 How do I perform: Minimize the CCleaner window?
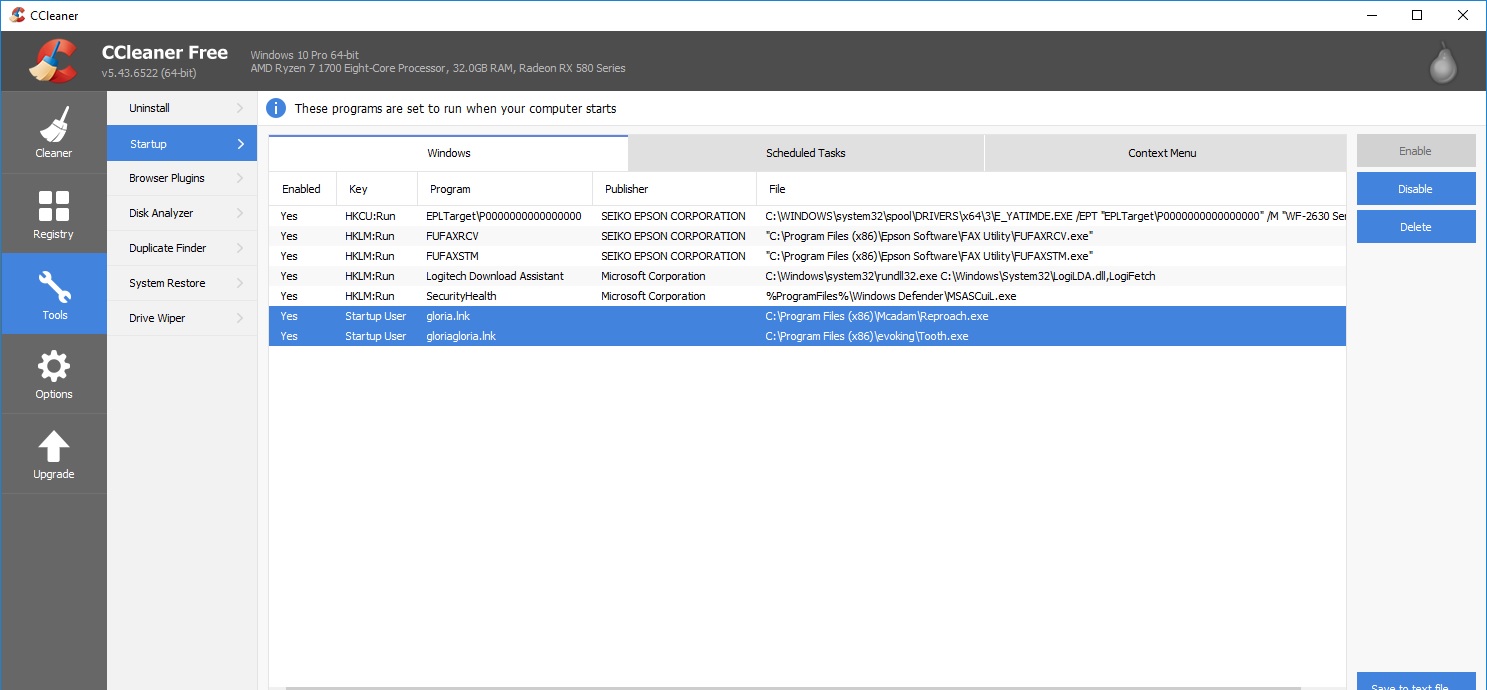[x=1371, y=15]
